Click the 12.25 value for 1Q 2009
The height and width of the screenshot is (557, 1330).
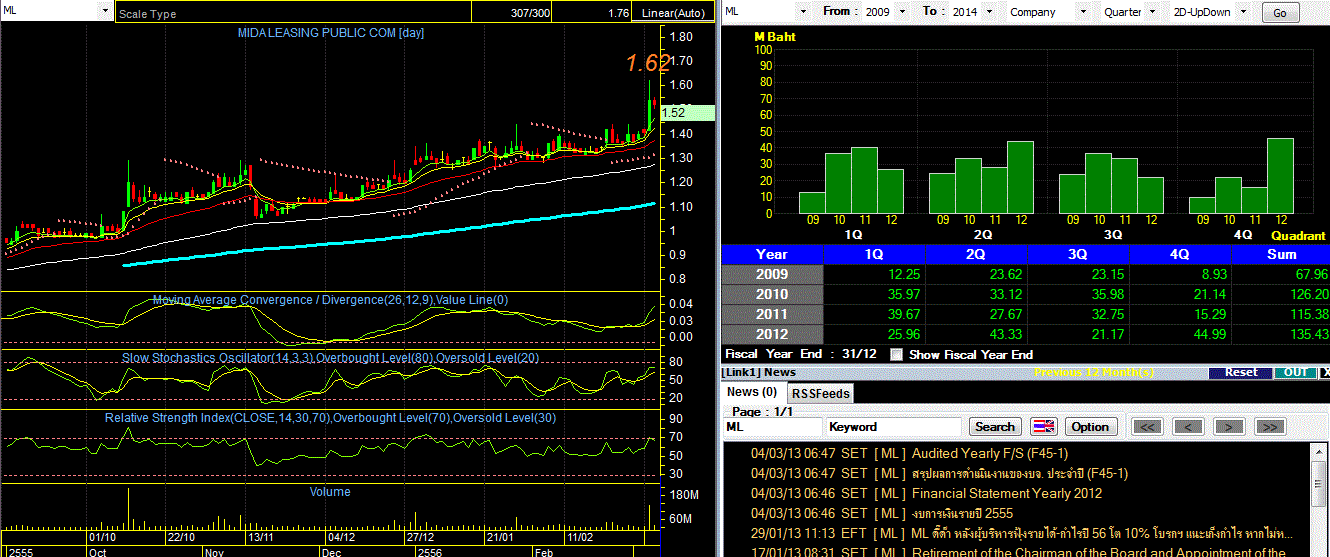coord(902,274)
